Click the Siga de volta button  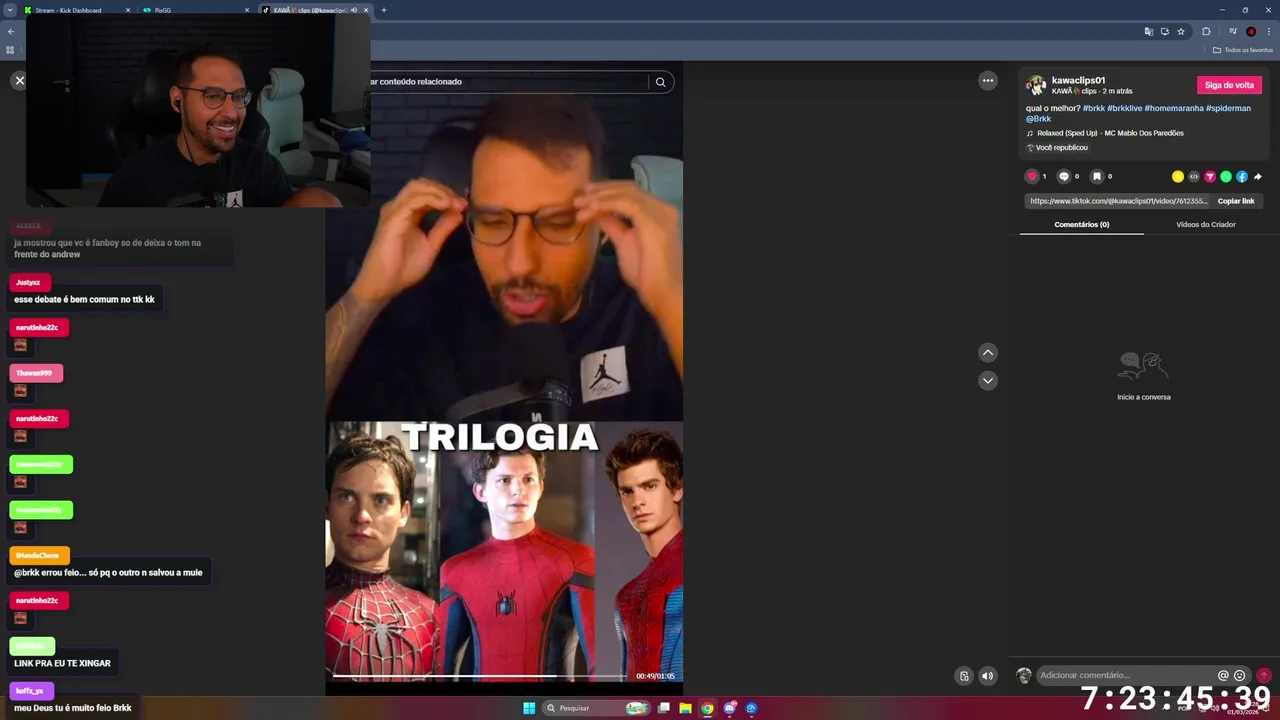[1229, 85]
